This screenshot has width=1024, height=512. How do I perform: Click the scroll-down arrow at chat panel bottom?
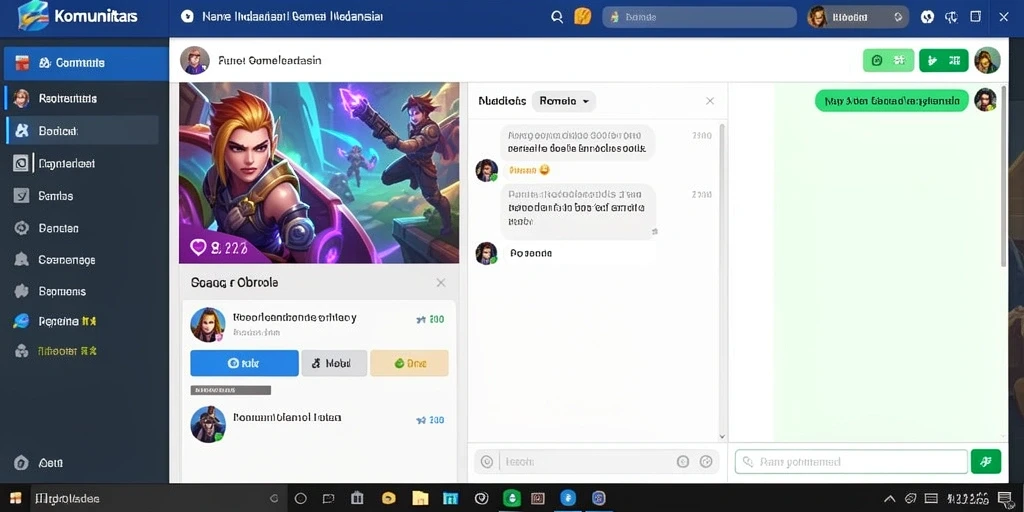click(x=722, y=436)
